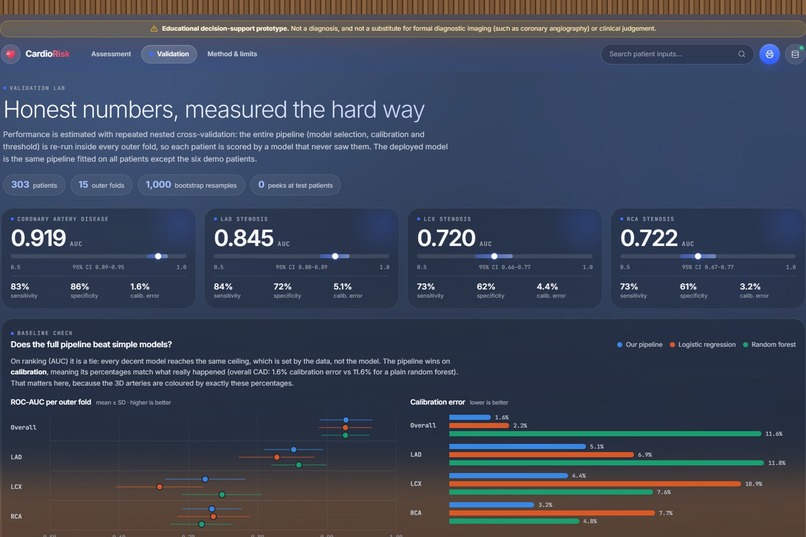Screen dimensions: 806x537
Task: Click the RCA Stenosis AUC slider marker
Action: click(698, 256)
